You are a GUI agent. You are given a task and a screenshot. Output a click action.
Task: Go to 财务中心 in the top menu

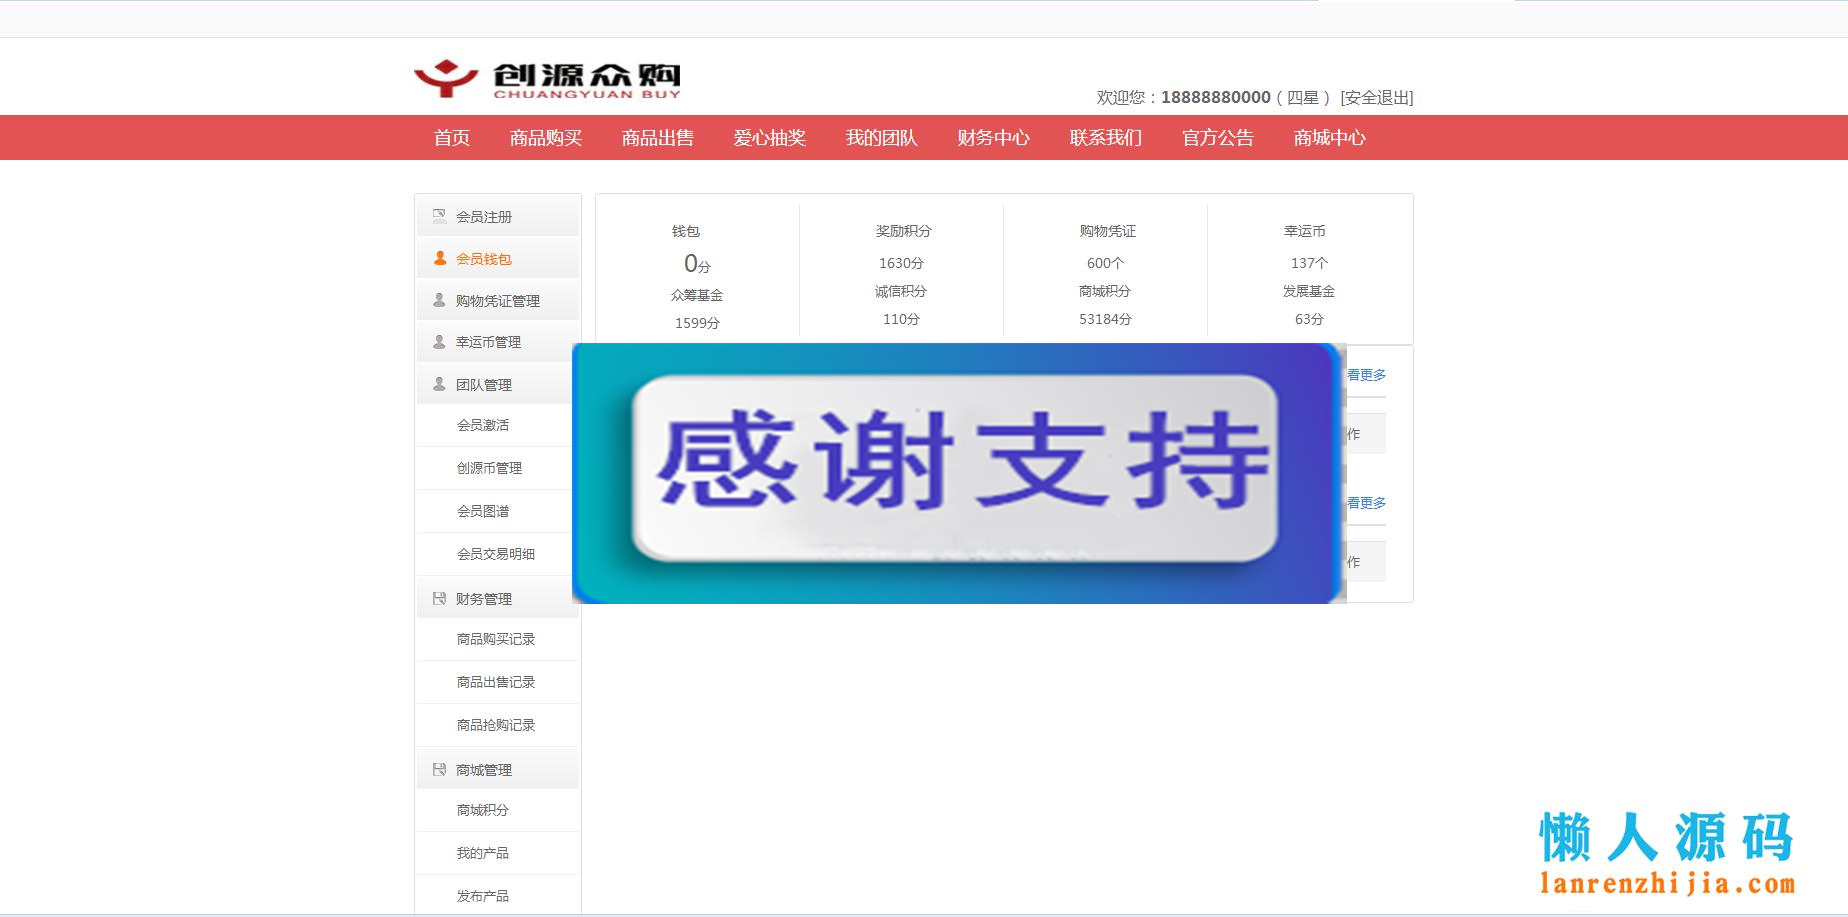tap(993, 138)
